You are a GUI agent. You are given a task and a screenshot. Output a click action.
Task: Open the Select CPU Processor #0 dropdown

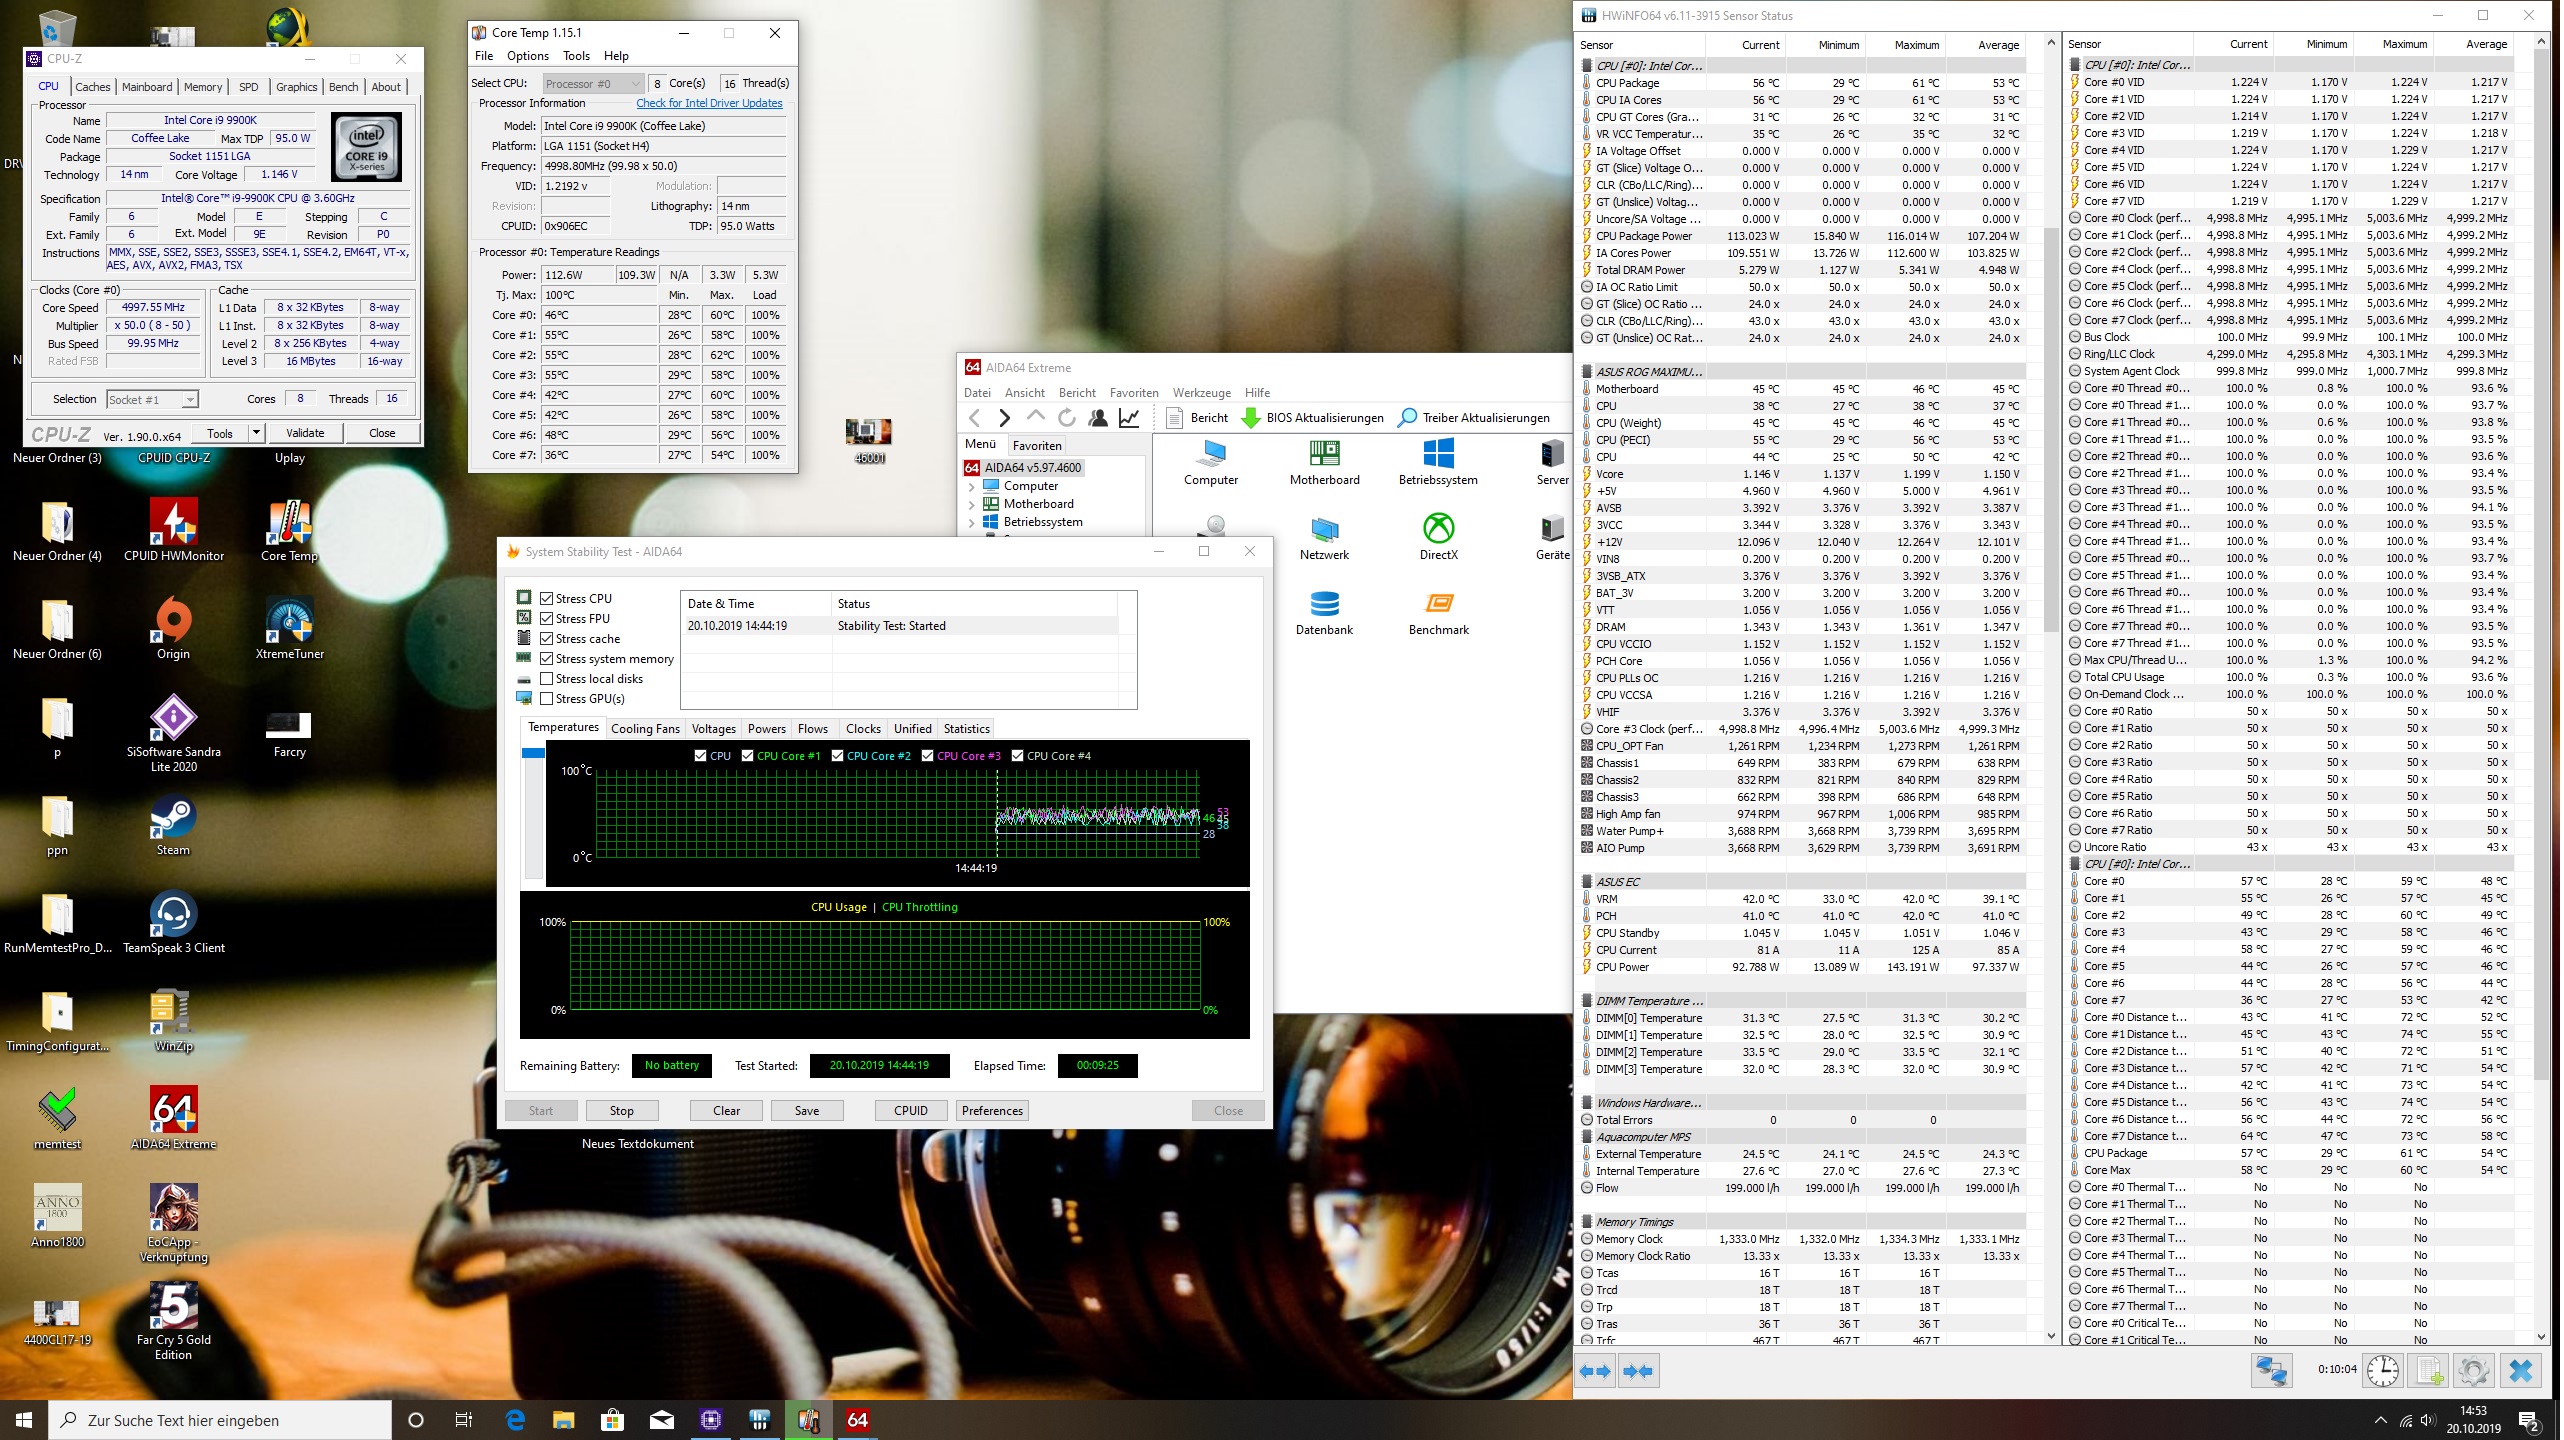click(x=593, y=84)
